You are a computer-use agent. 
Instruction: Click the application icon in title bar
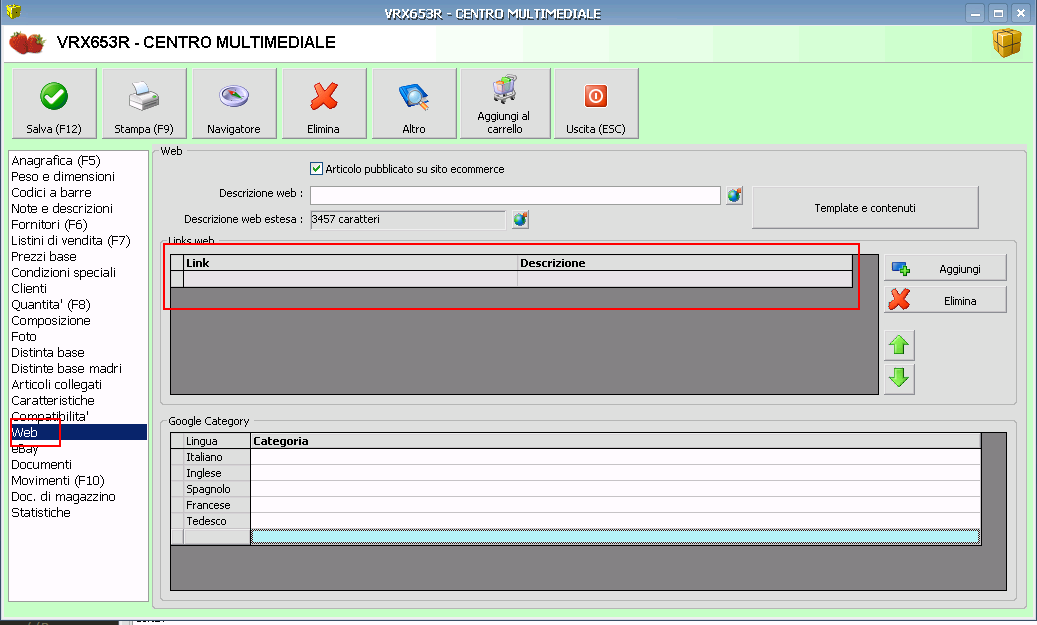pyautogui.click(x=13, y=11)
